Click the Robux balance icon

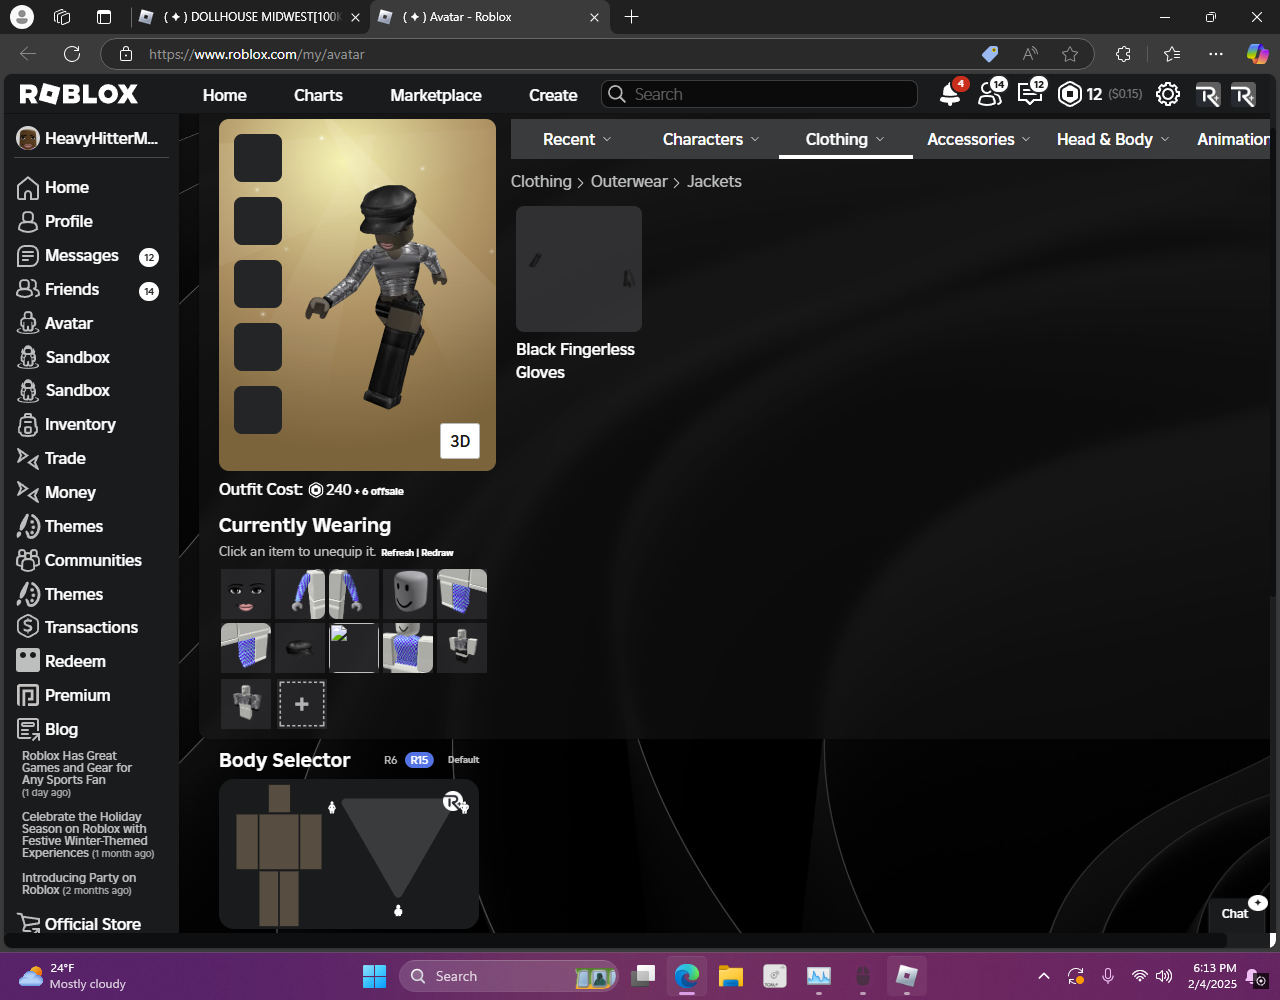tap(1069, 95)
